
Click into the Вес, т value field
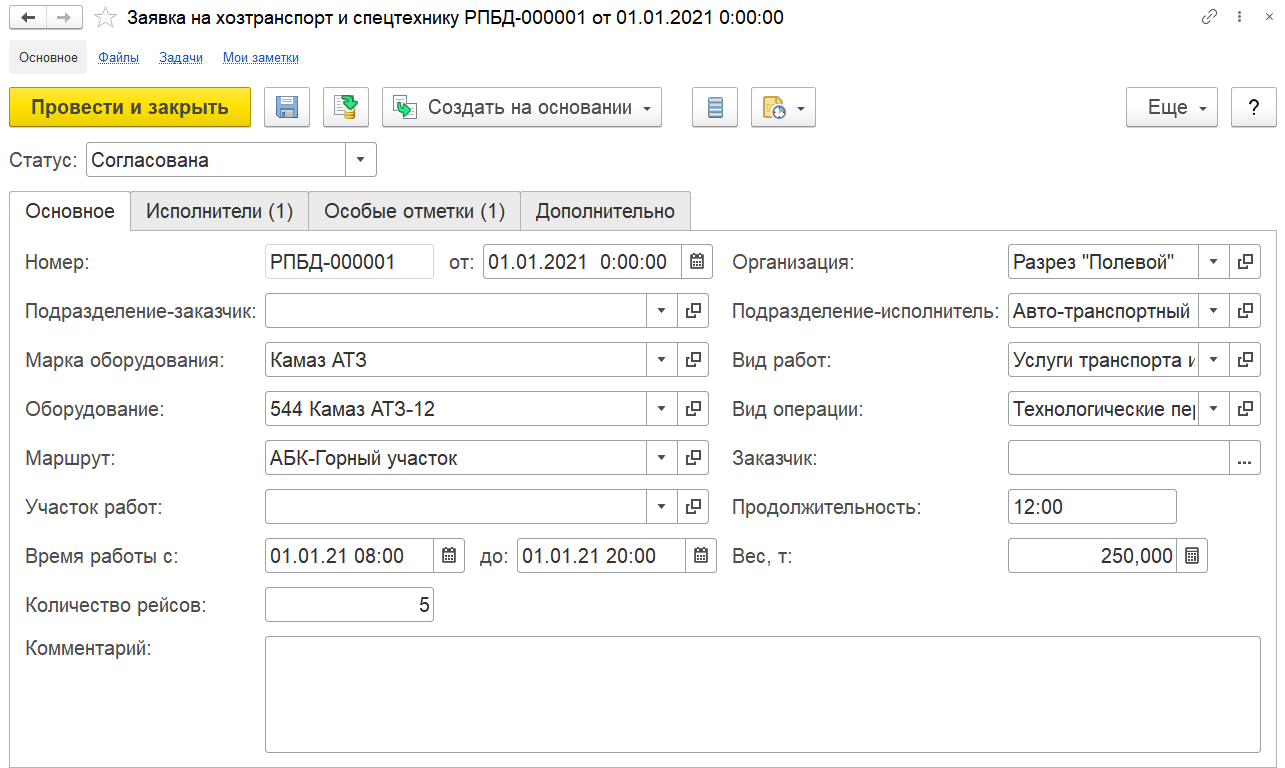[x=1092, y=556]
